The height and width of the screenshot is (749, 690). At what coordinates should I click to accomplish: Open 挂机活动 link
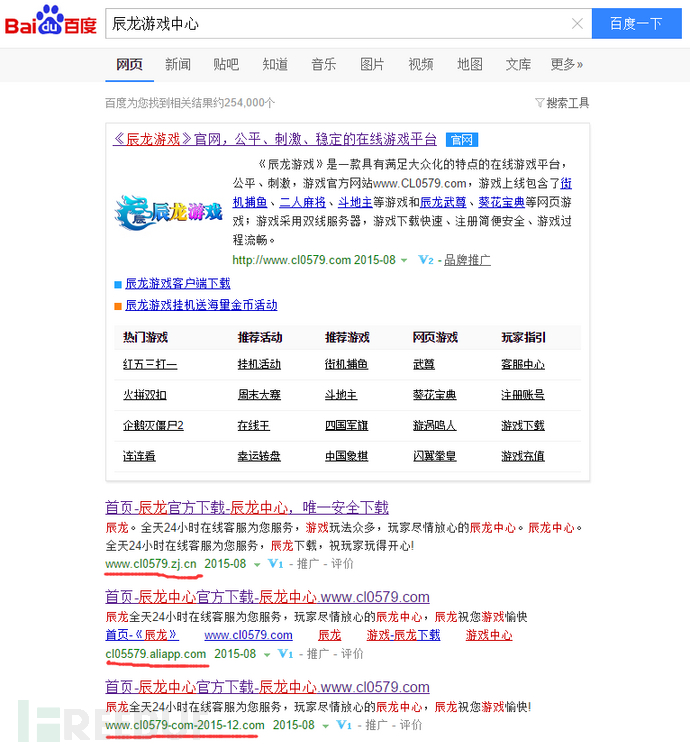[259, 364]
